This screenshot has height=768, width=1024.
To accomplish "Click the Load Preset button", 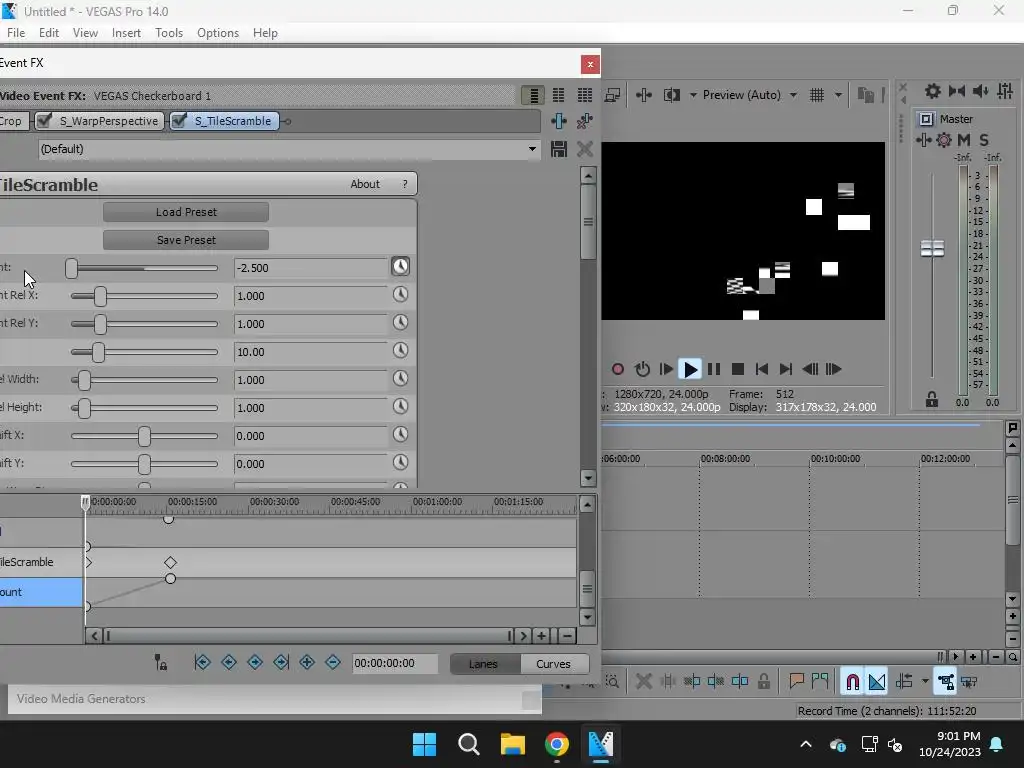I will click(x=186, y=212).
